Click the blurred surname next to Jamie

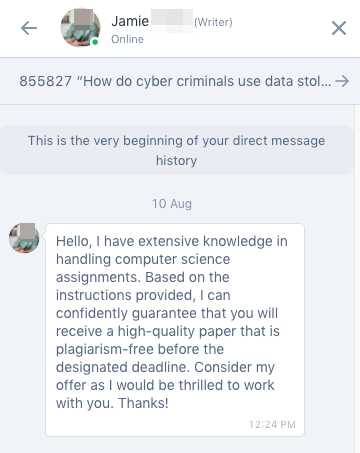click(x=172, y=21)
